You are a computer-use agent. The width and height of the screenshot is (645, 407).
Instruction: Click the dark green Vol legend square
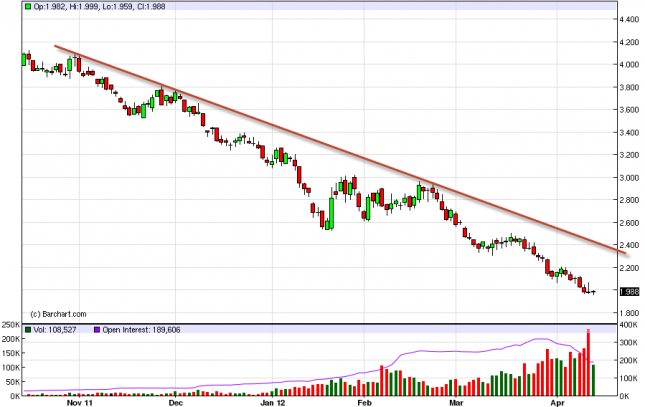click(x=28, y=330)
